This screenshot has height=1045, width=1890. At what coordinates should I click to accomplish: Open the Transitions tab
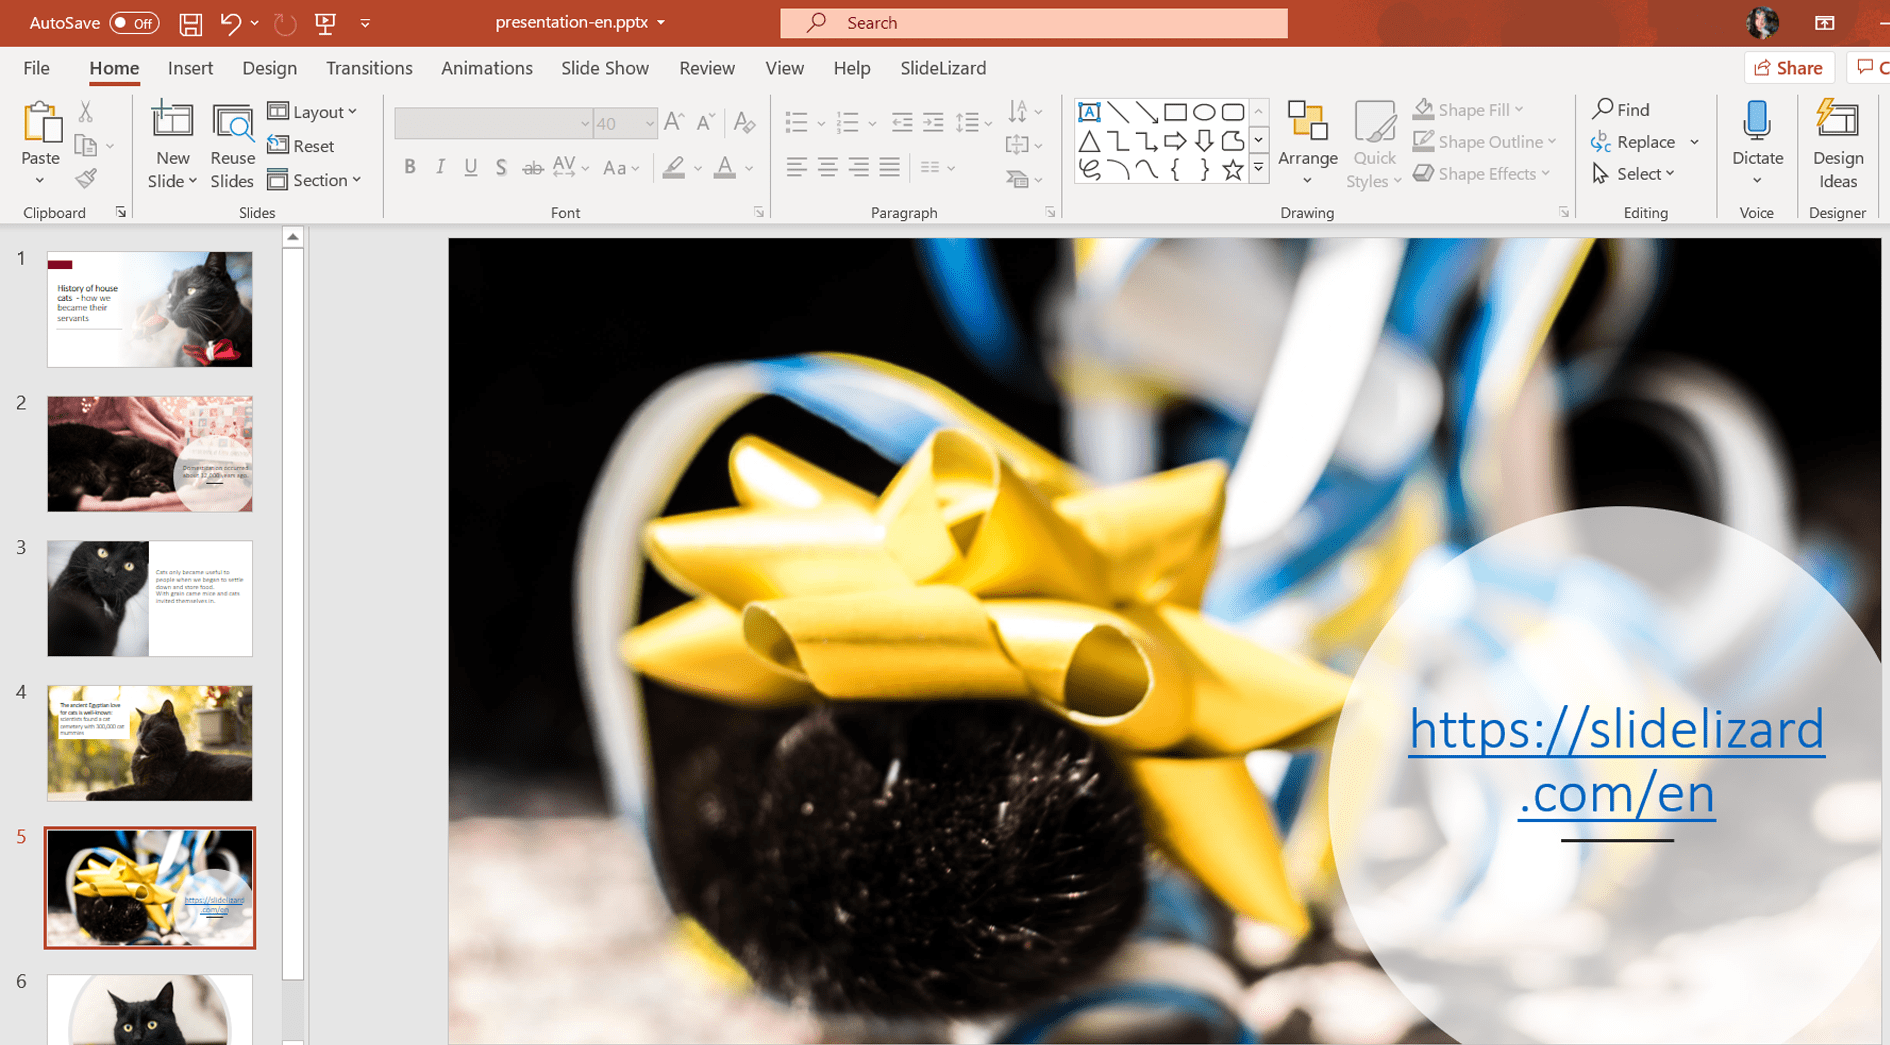coord(369,68)
